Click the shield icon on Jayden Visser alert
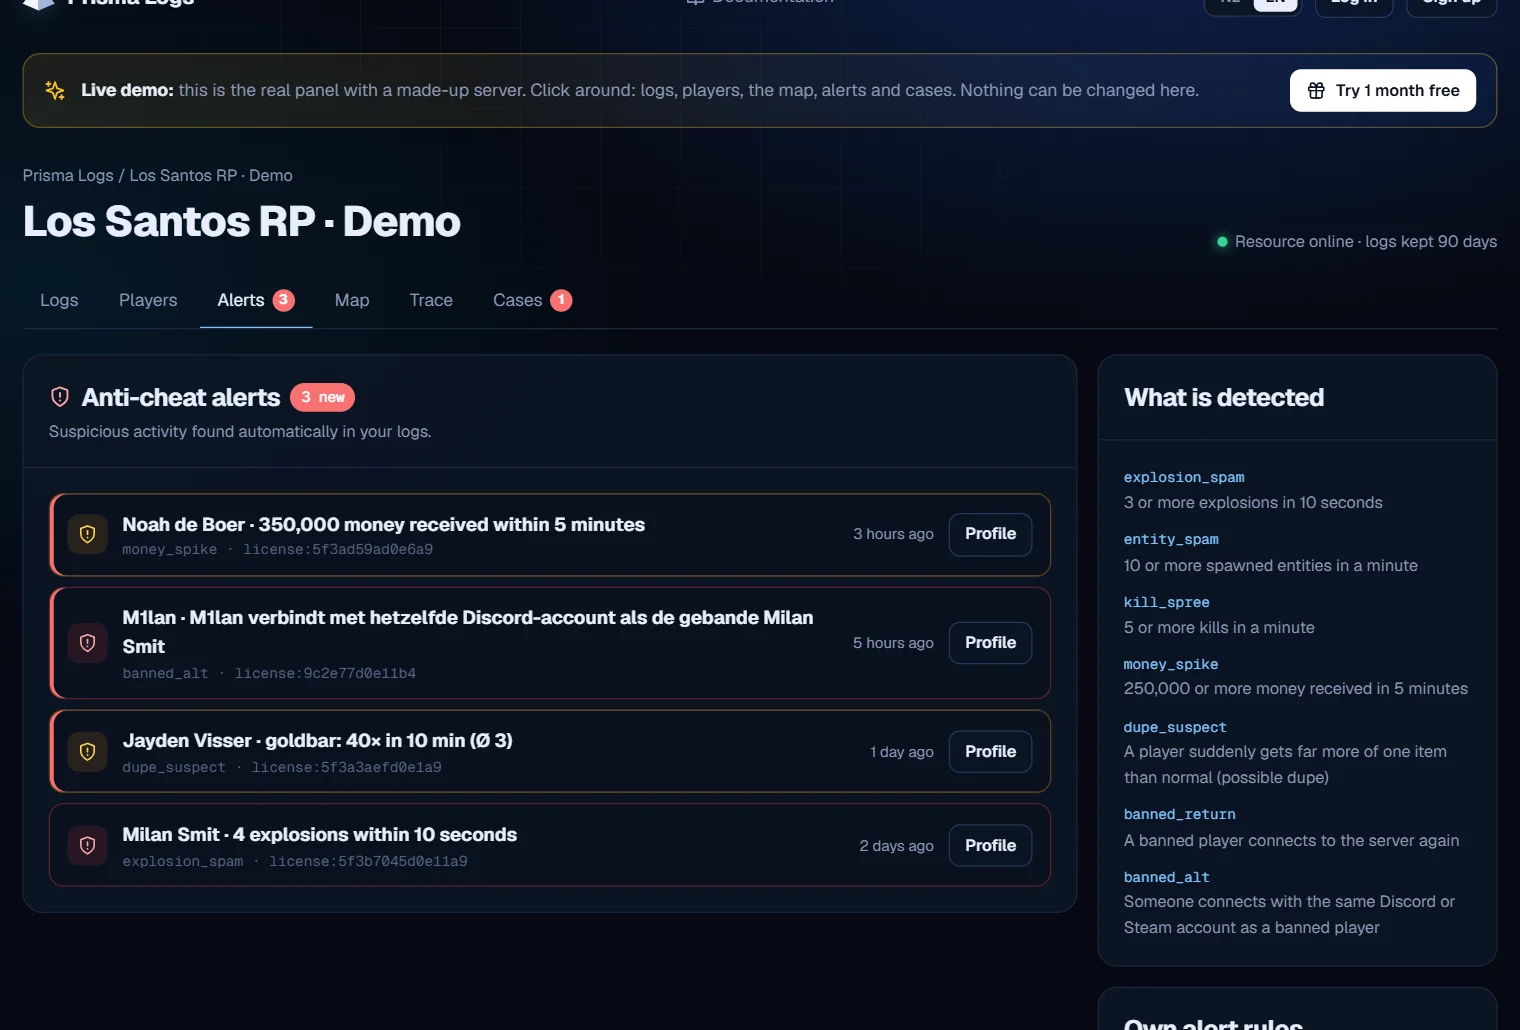This screenshot has height=1030, width=1520. click(87, 751)
